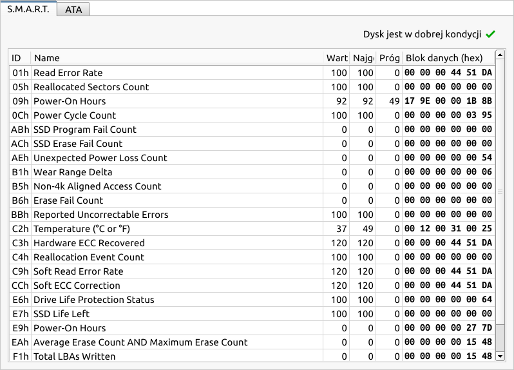Click hex value '00 00 00 00 00 64'

(x=448, y=299)
